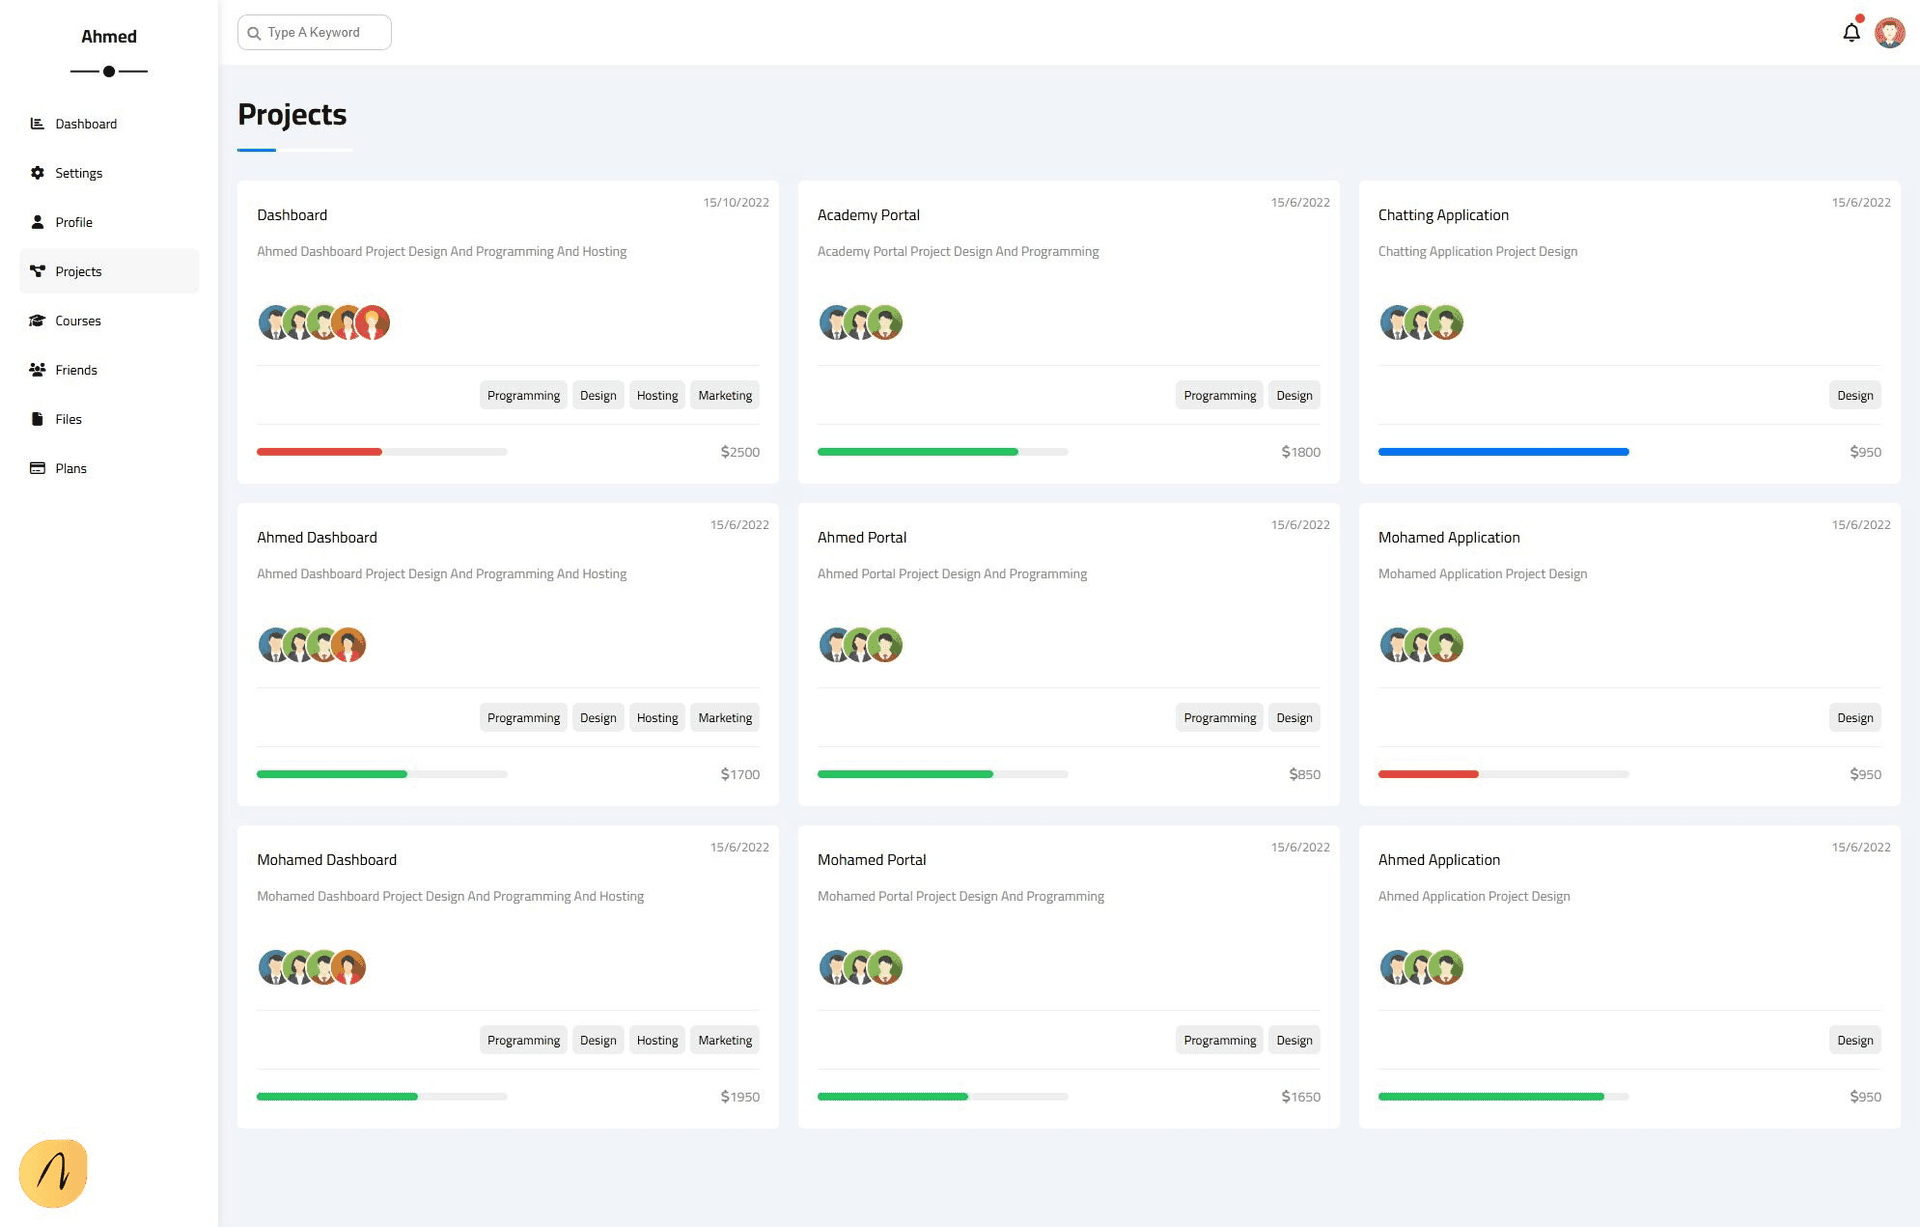Click Design tag on Academy Portal card

point(1294,395)
